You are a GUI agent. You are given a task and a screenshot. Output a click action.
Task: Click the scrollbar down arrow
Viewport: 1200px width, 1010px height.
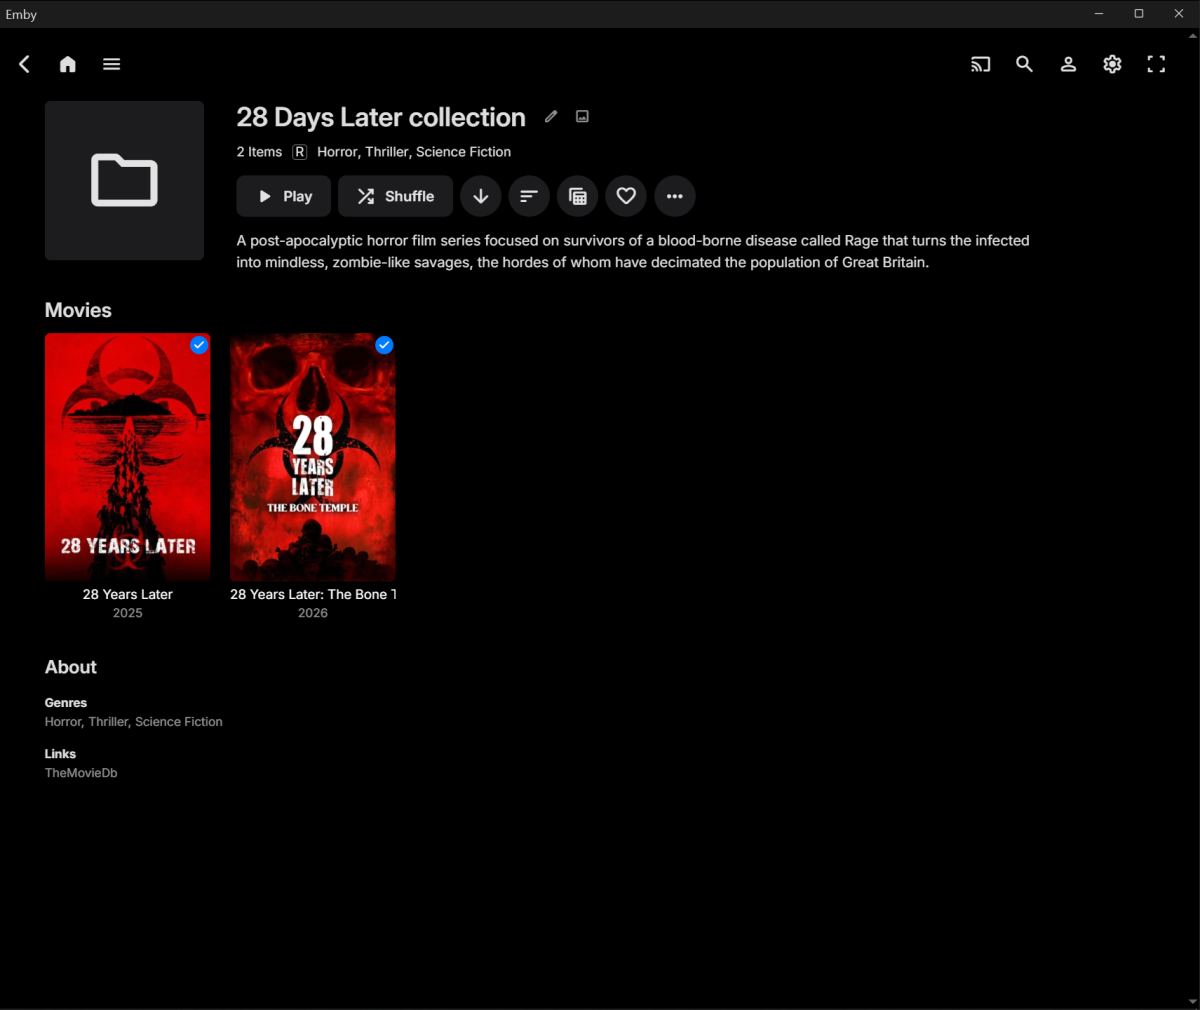tap(1192, 1002)
